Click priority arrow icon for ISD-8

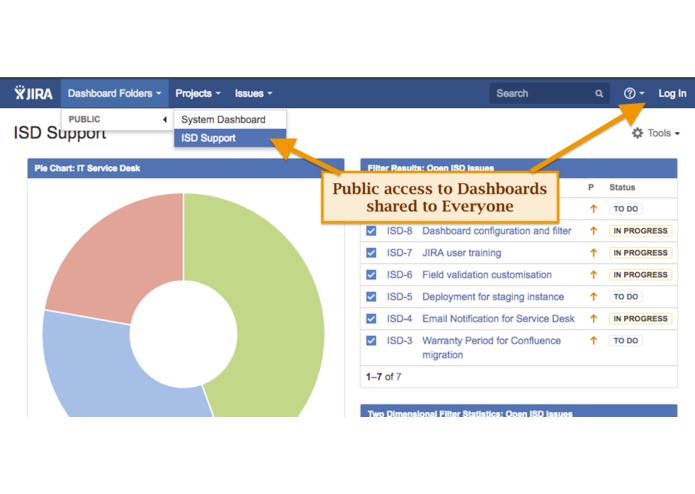593,231
